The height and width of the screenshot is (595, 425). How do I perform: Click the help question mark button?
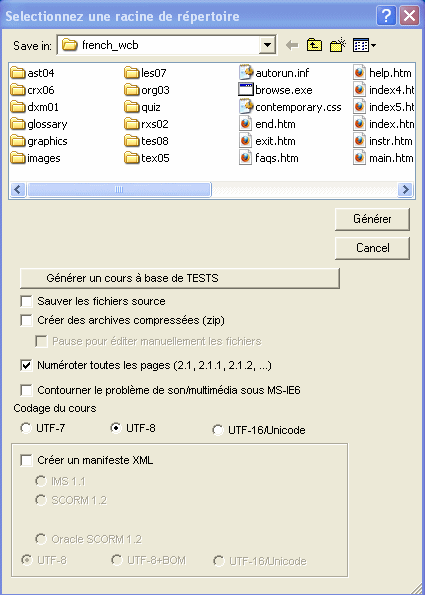pos(386,16)
